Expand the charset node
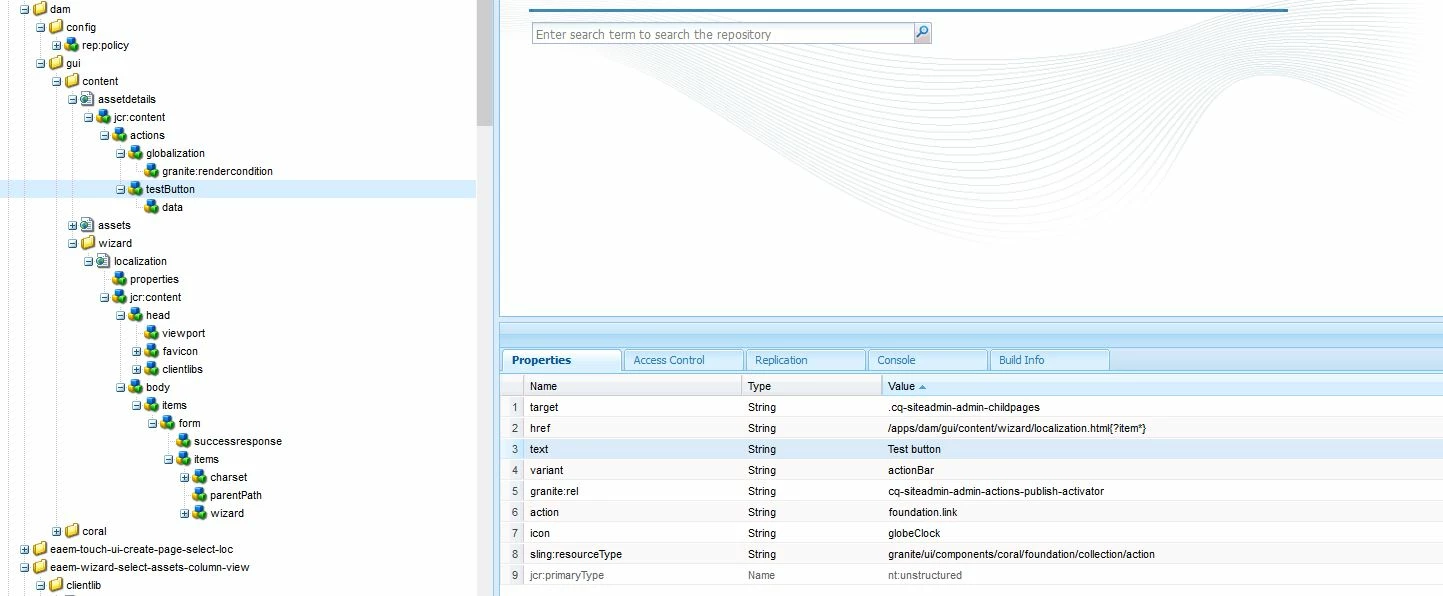Viewport: 1443px width, 596px height. tap(185, 477)
